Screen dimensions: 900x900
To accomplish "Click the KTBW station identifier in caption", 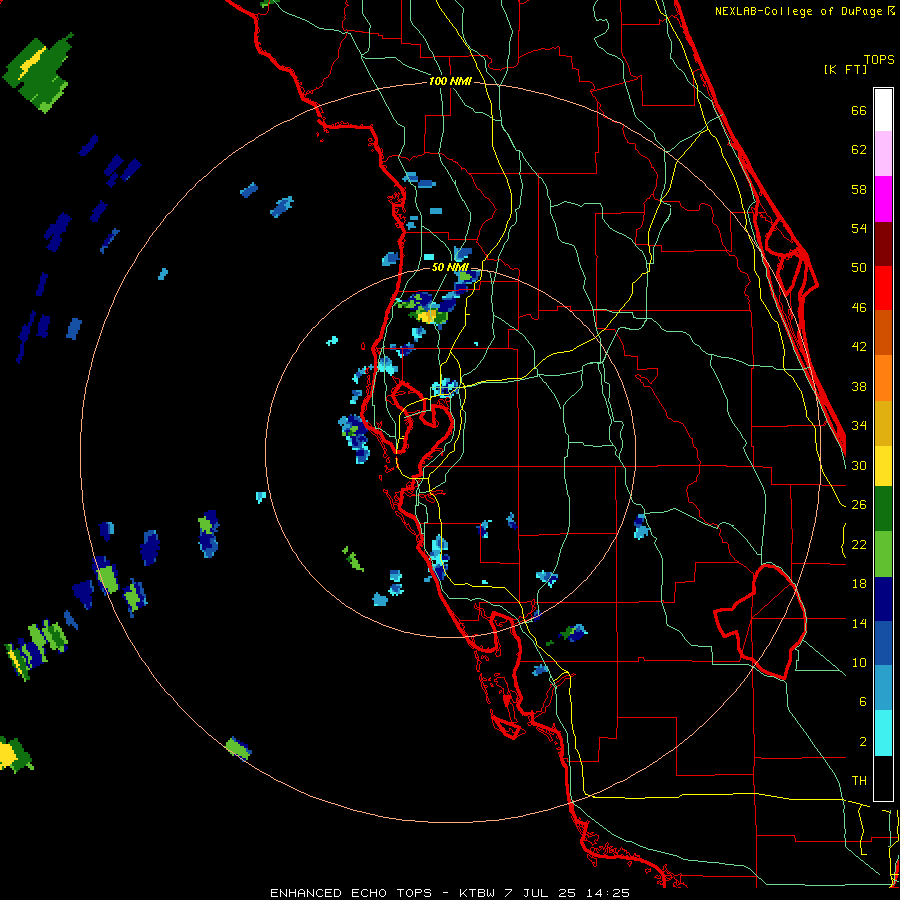I will (476, 893).
